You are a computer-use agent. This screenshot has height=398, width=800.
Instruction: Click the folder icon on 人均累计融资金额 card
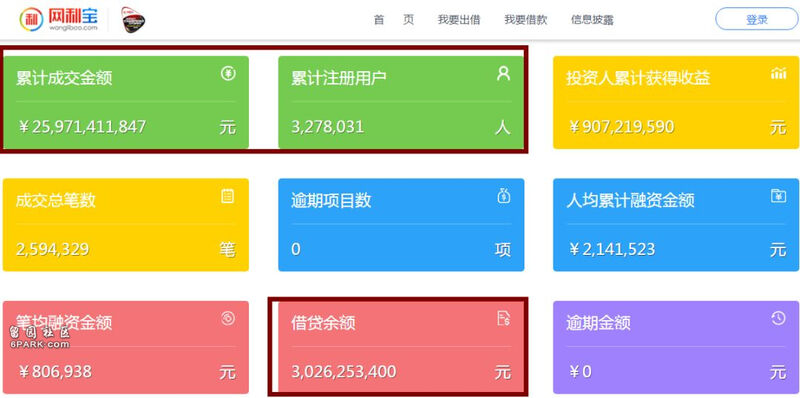[x=779, y=195]
